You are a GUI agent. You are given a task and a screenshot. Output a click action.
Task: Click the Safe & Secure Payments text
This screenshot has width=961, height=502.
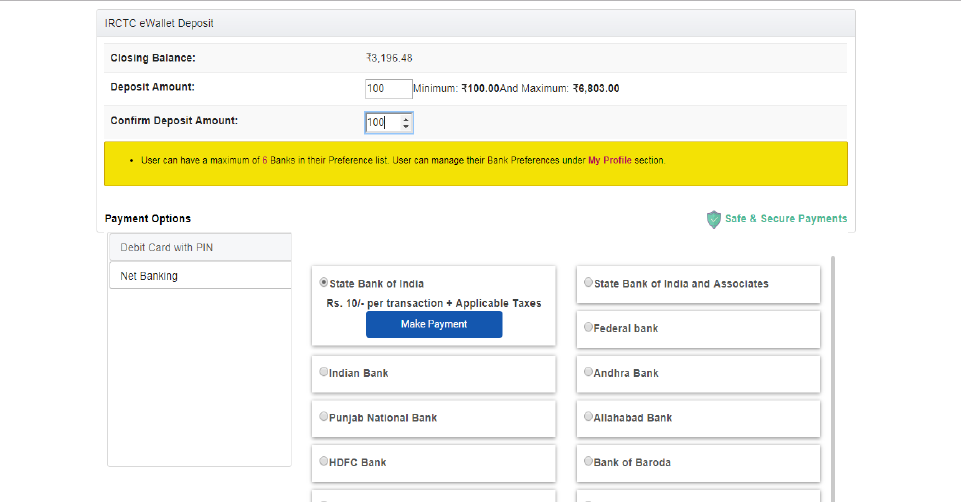786,219
